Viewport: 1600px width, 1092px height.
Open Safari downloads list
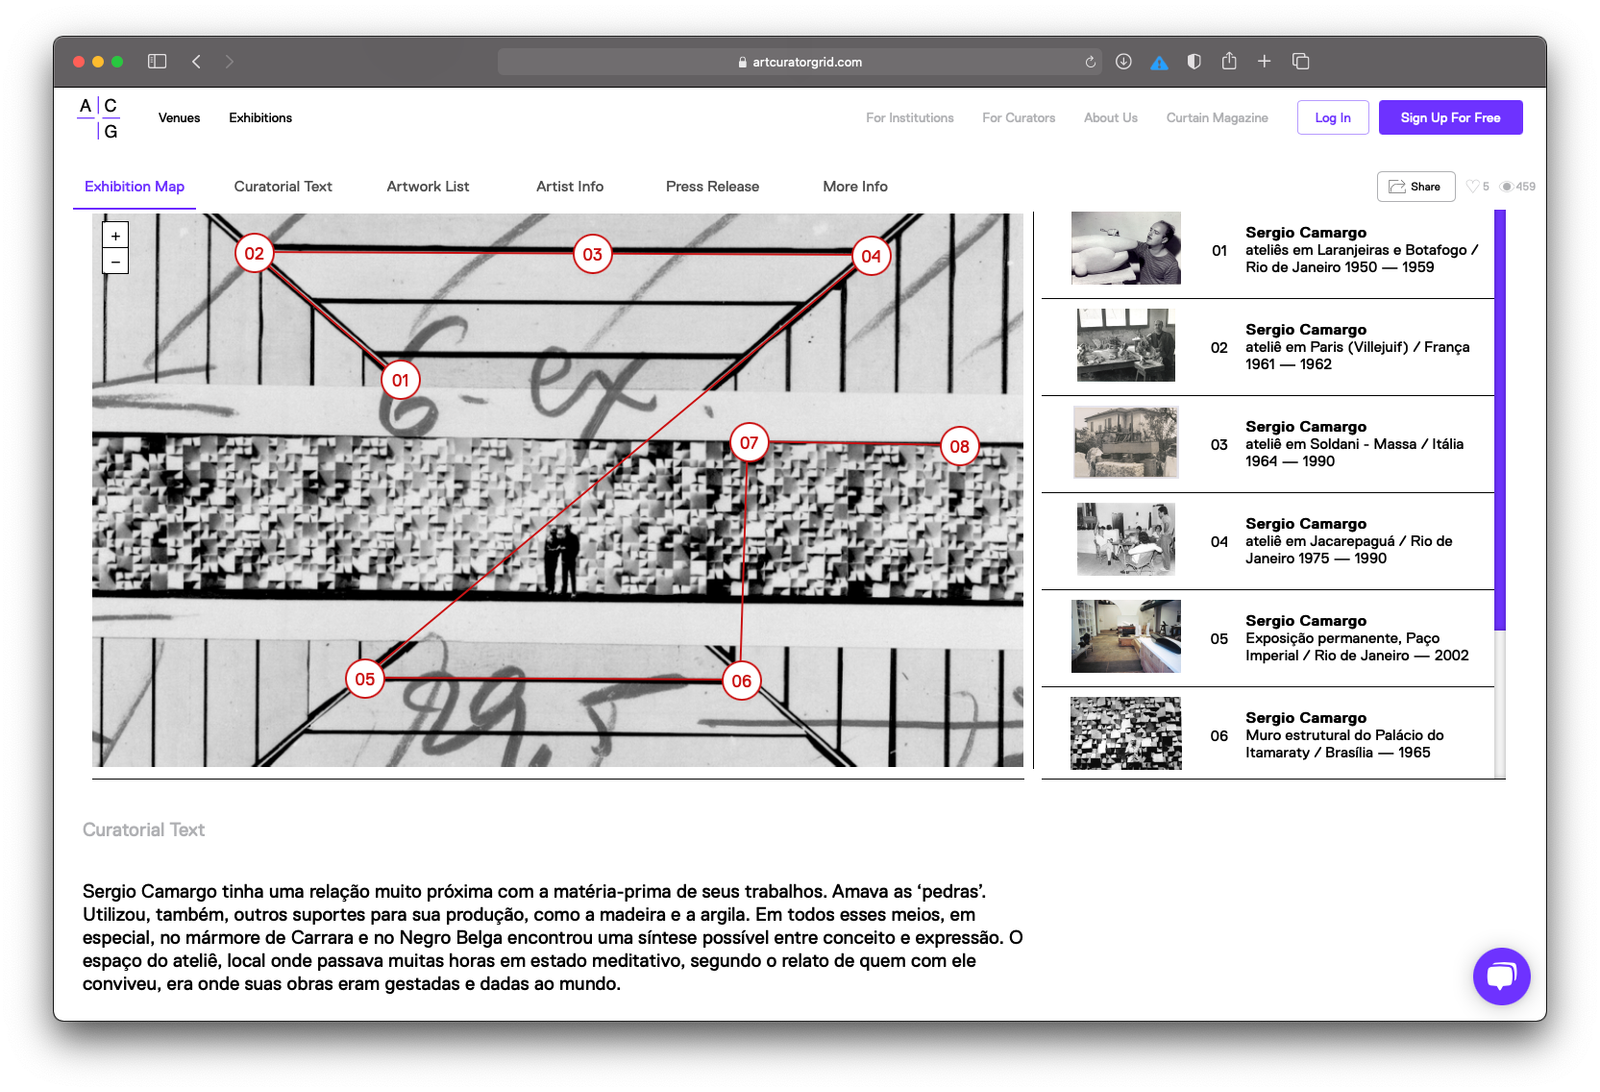click(x=1124, y=62)
